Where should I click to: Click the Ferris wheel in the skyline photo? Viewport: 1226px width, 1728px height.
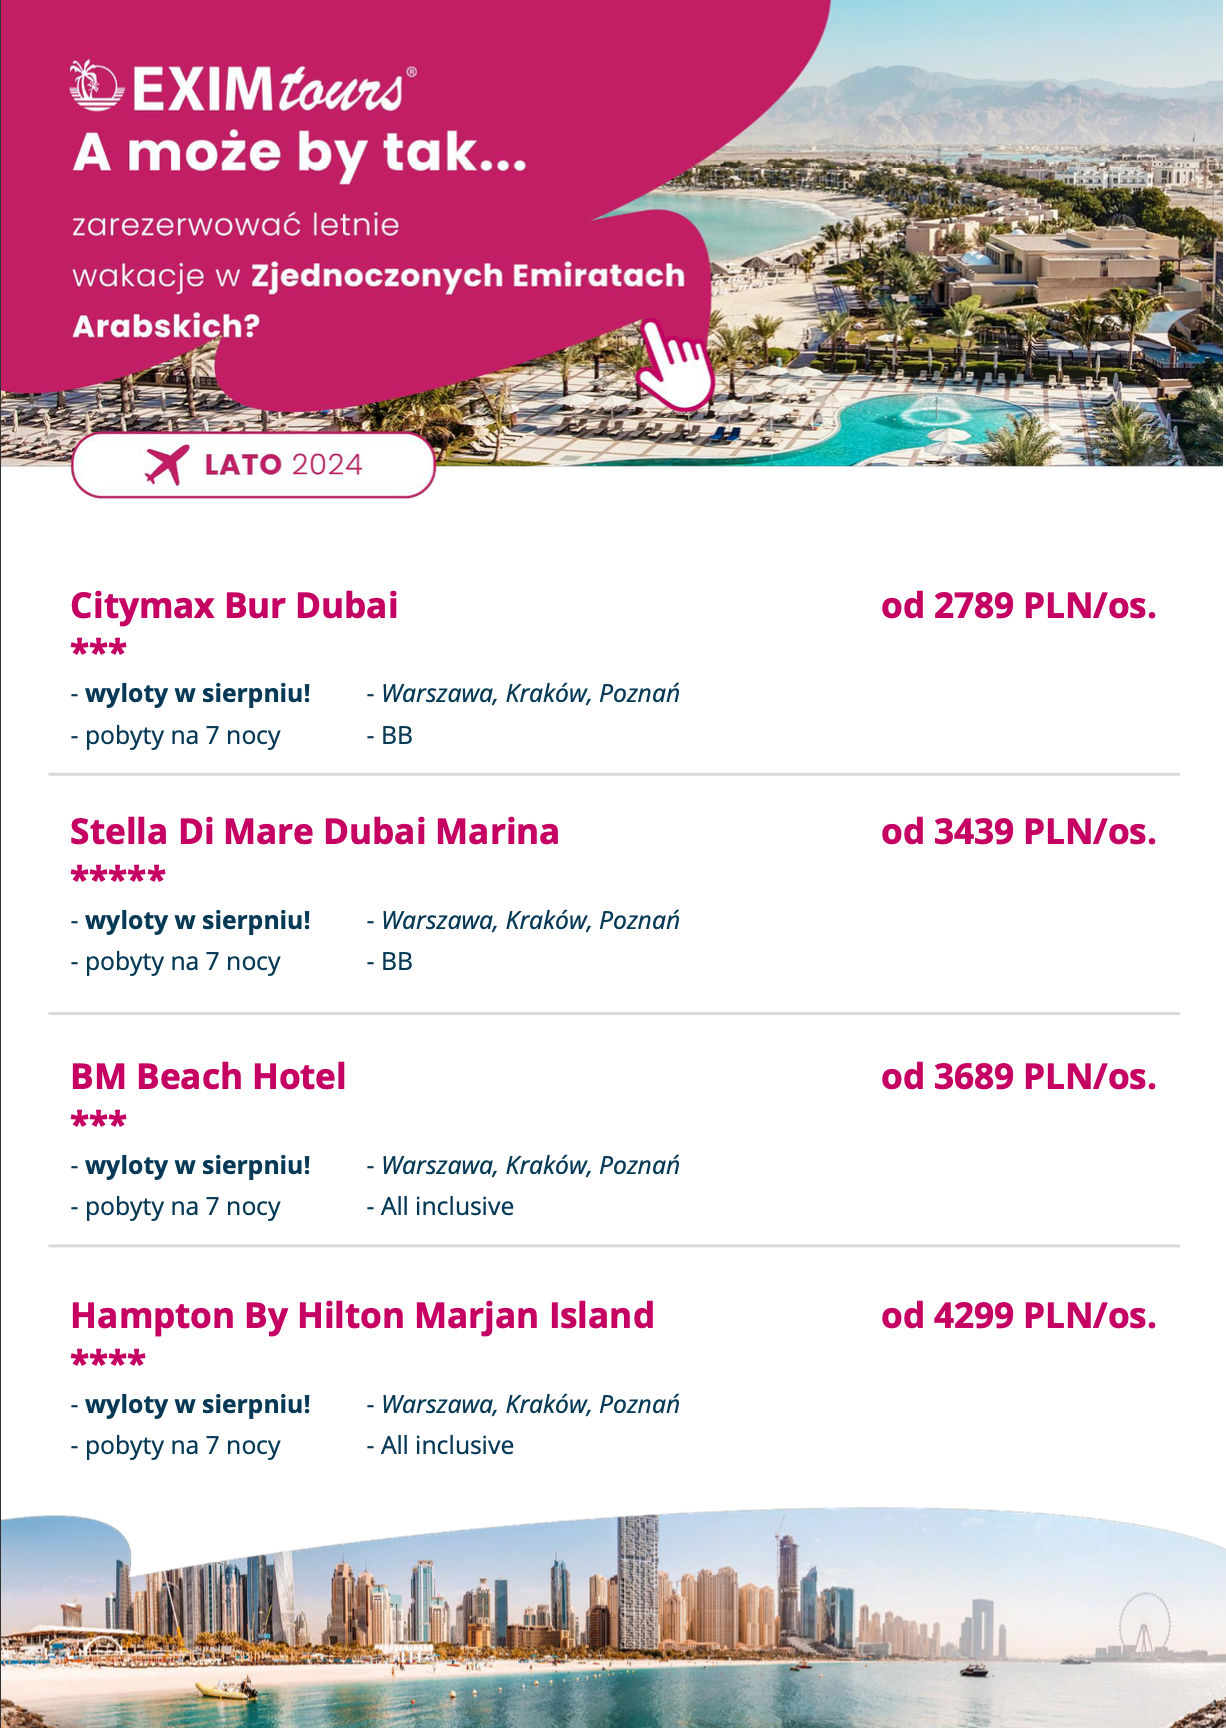(x=1143, y=1622)
